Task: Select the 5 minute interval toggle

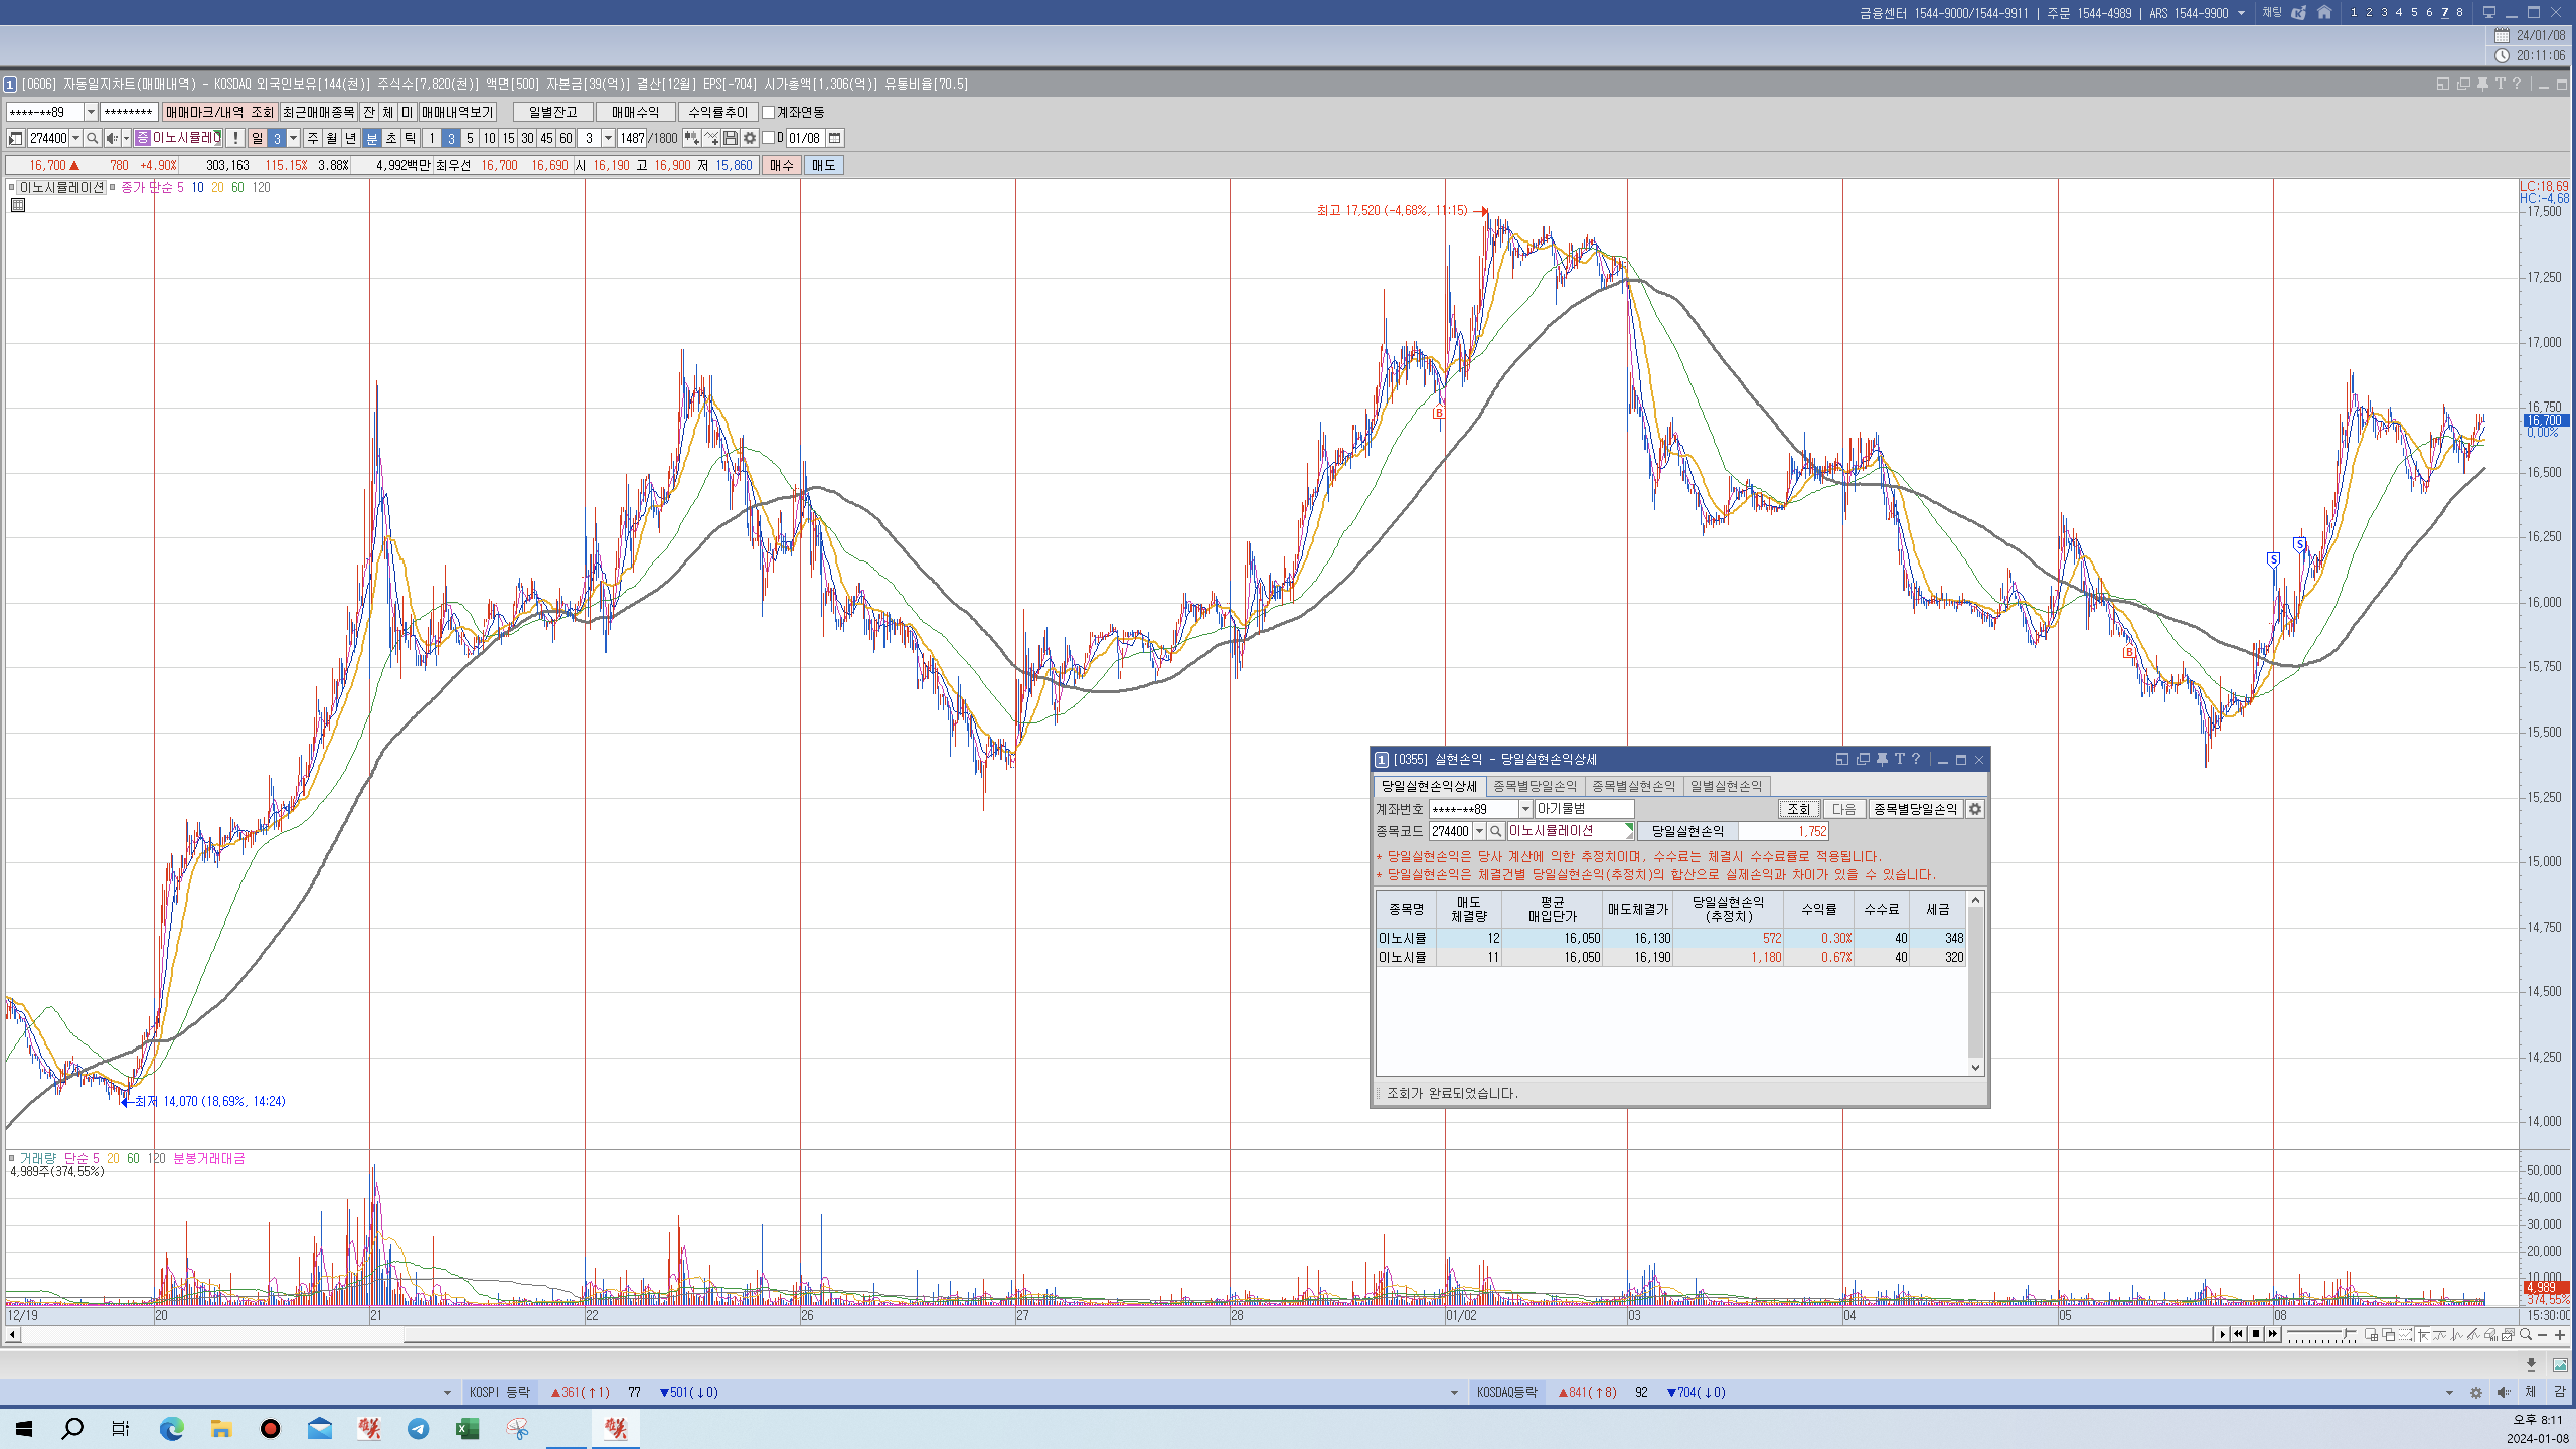Action: (x=470, y=138)
